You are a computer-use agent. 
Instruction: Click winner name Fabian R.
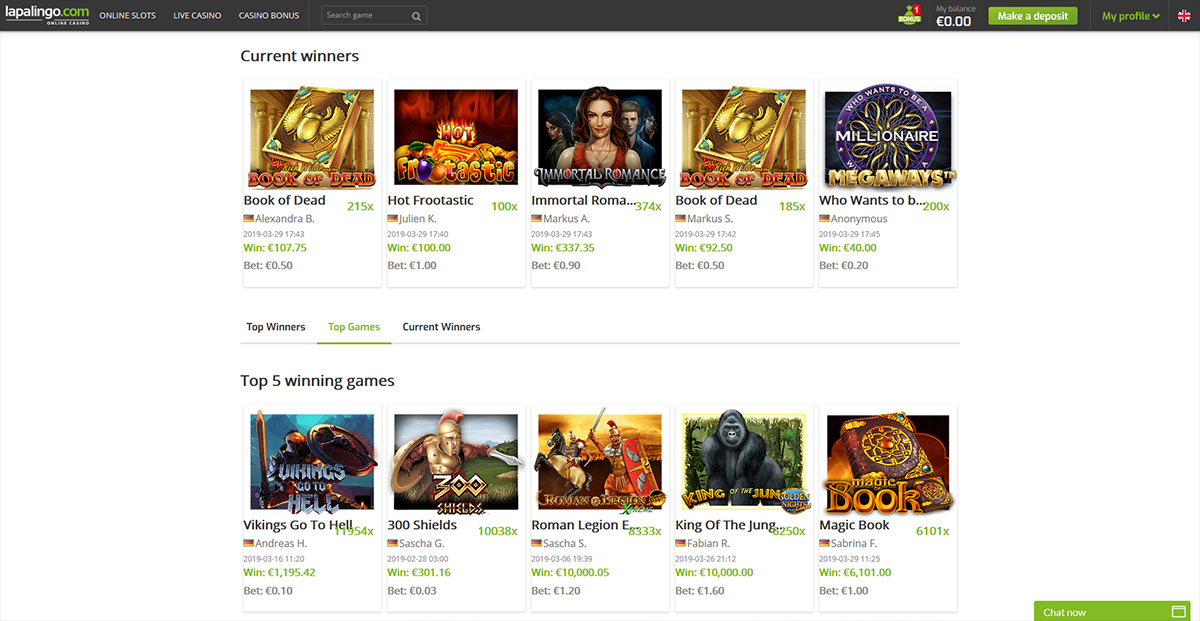[x=710, y=543]
